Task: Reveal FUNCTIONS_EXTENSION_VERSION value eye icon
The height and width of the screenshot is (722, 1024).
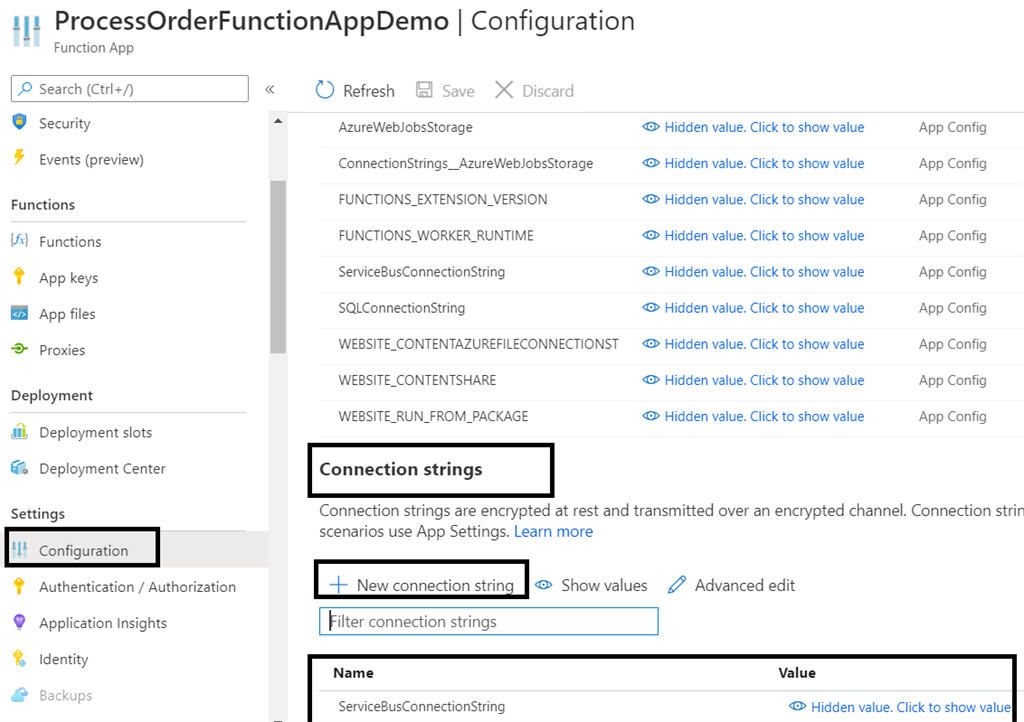Action: tap(650, 198)
